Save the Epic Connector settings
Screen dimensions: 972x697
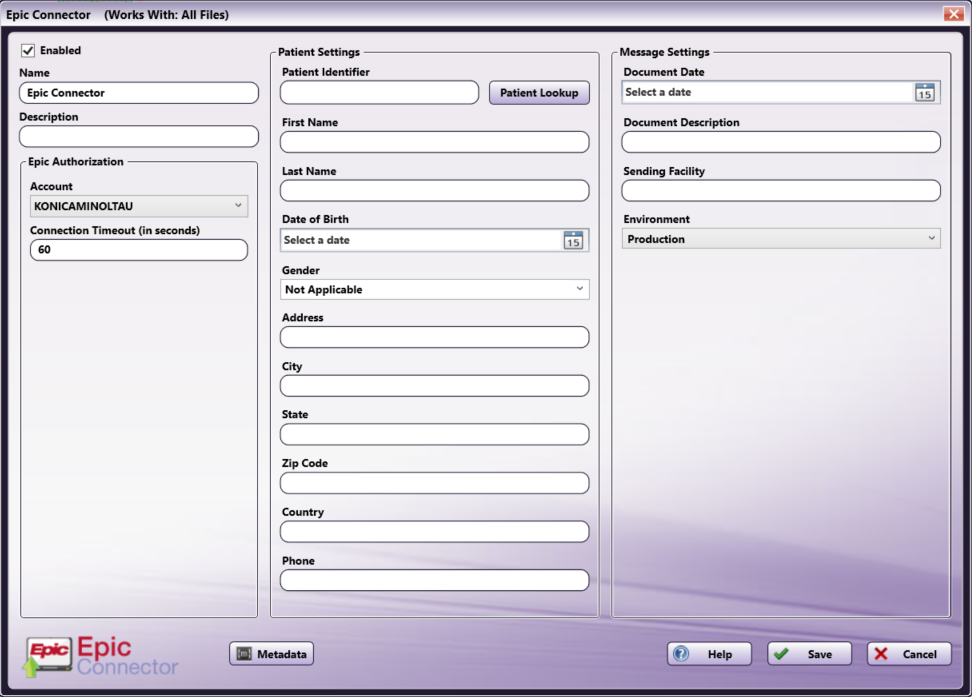809,654
